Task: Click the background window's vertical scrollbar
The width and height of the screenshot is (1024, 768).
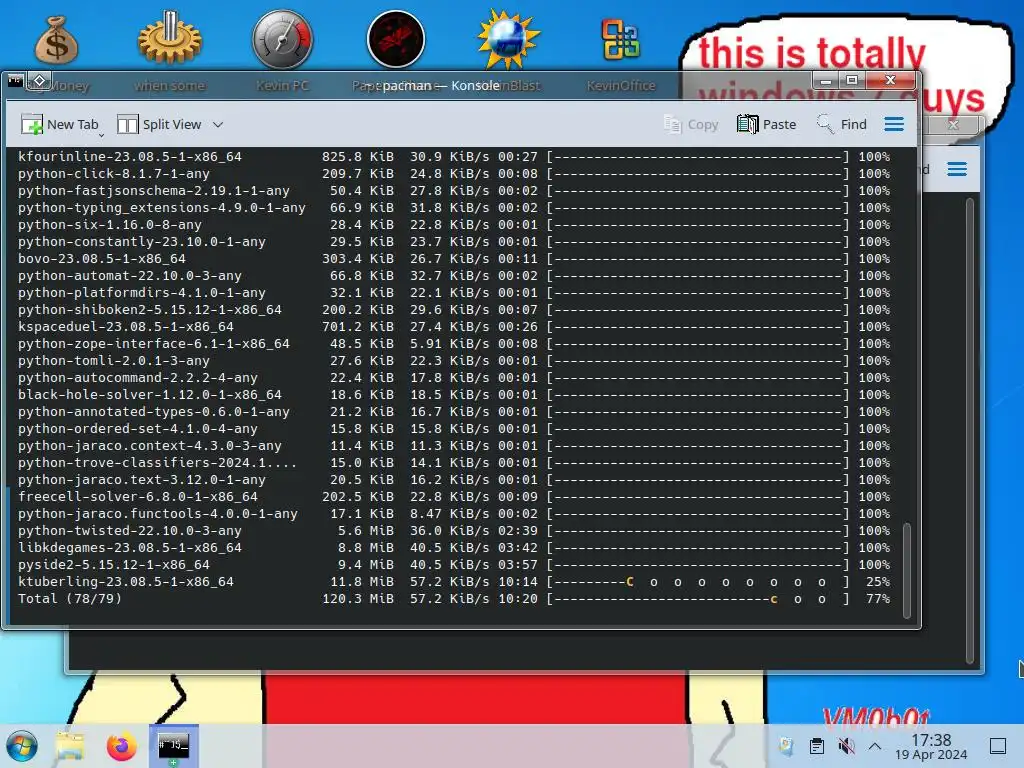Action: tap(970, 431)
